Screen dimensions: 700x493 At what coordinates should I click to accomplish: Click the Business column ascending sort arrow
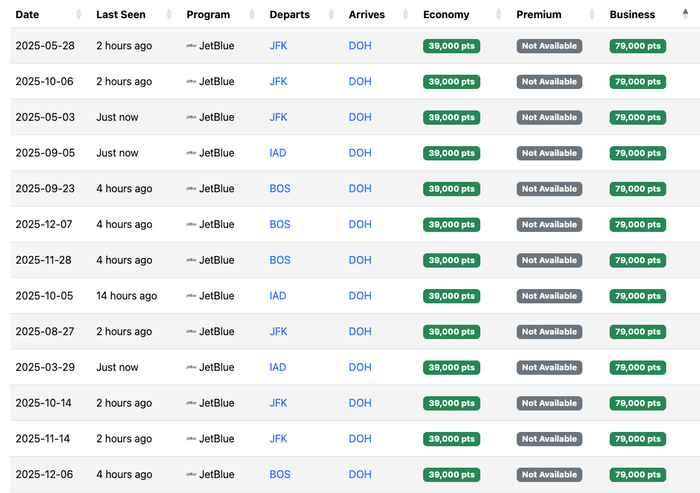click(x=685, y=12)
